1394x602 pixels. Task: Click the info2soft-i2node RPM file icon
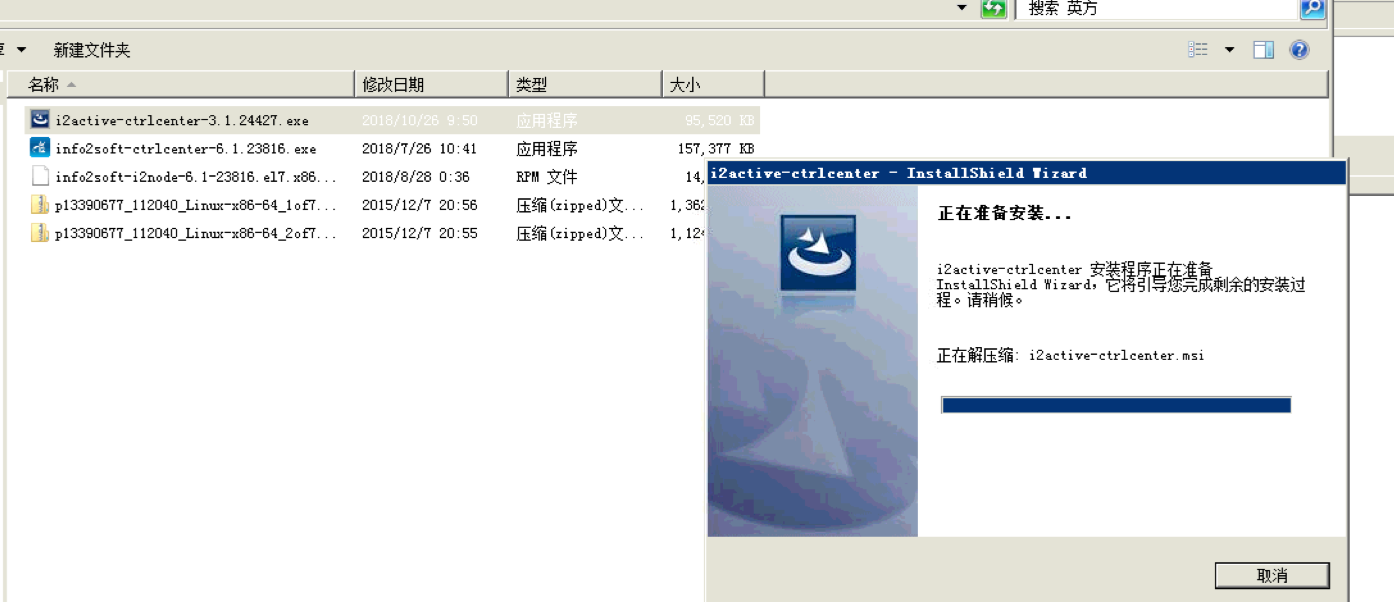(x=40, y=177)
